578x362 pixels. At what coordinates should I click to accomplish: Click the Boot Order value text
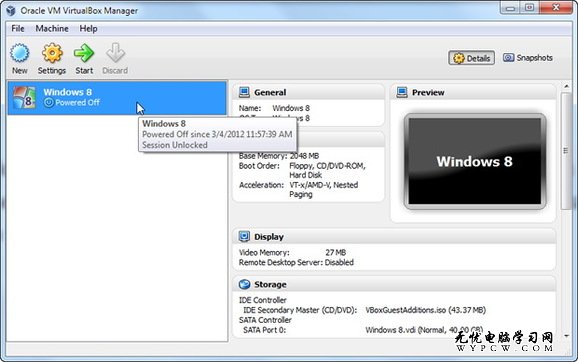(327, 170)
